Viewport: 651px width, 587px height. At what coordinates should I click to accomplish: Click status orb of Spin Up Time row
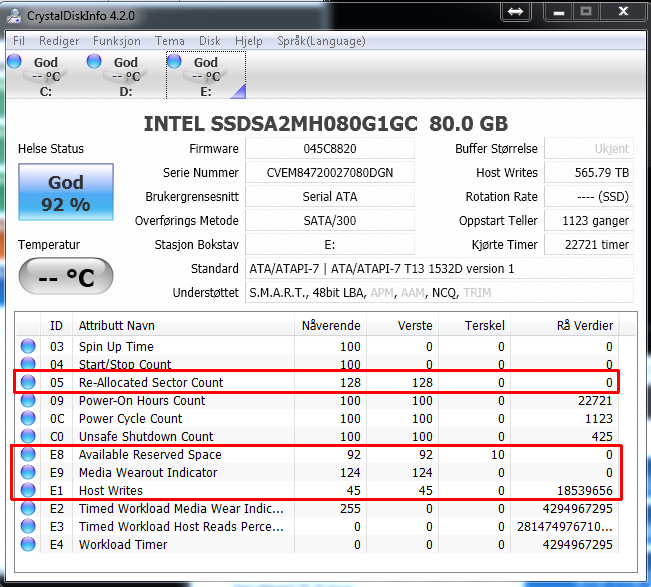pyautogui.click(x=28, y=346)
